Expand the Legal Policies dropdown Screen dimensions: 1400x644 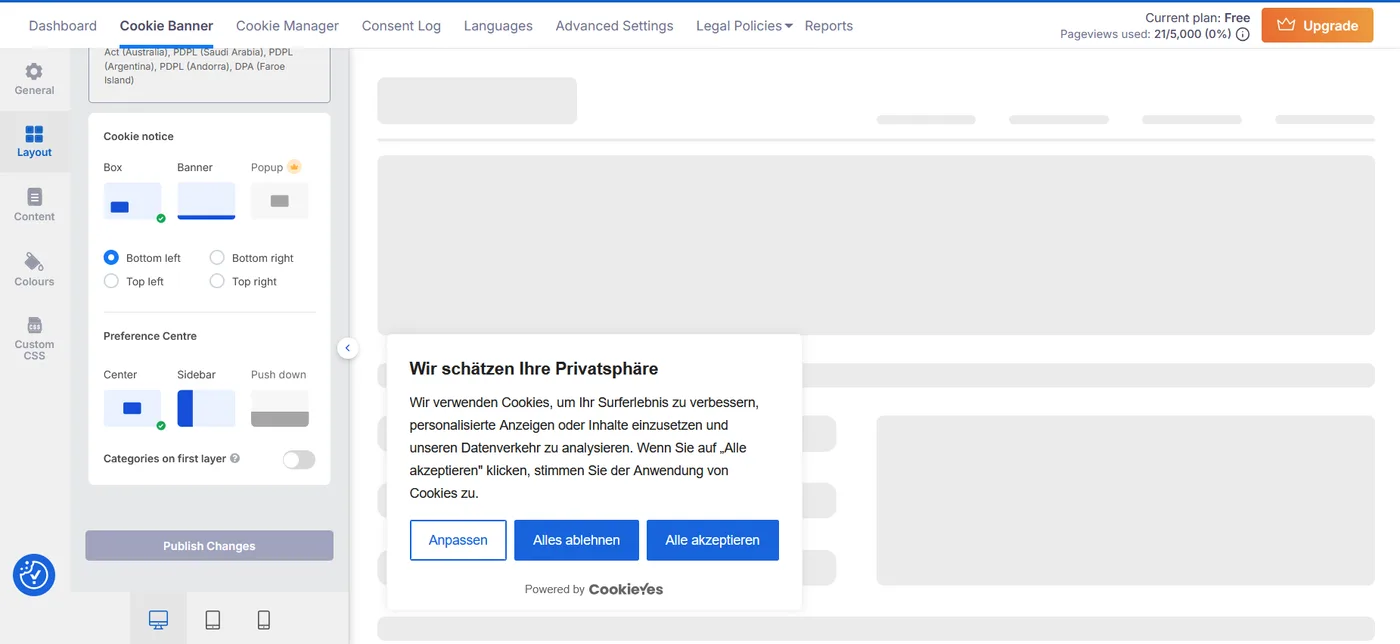pos(744,26)
